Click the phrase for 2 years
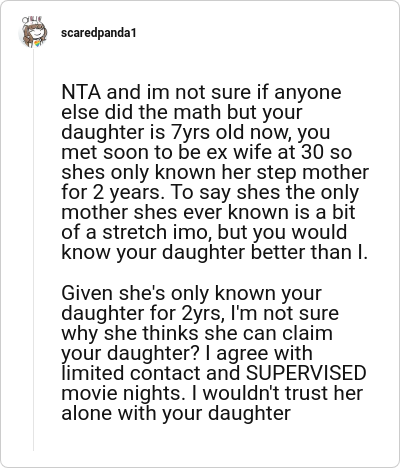 [113, 192]
